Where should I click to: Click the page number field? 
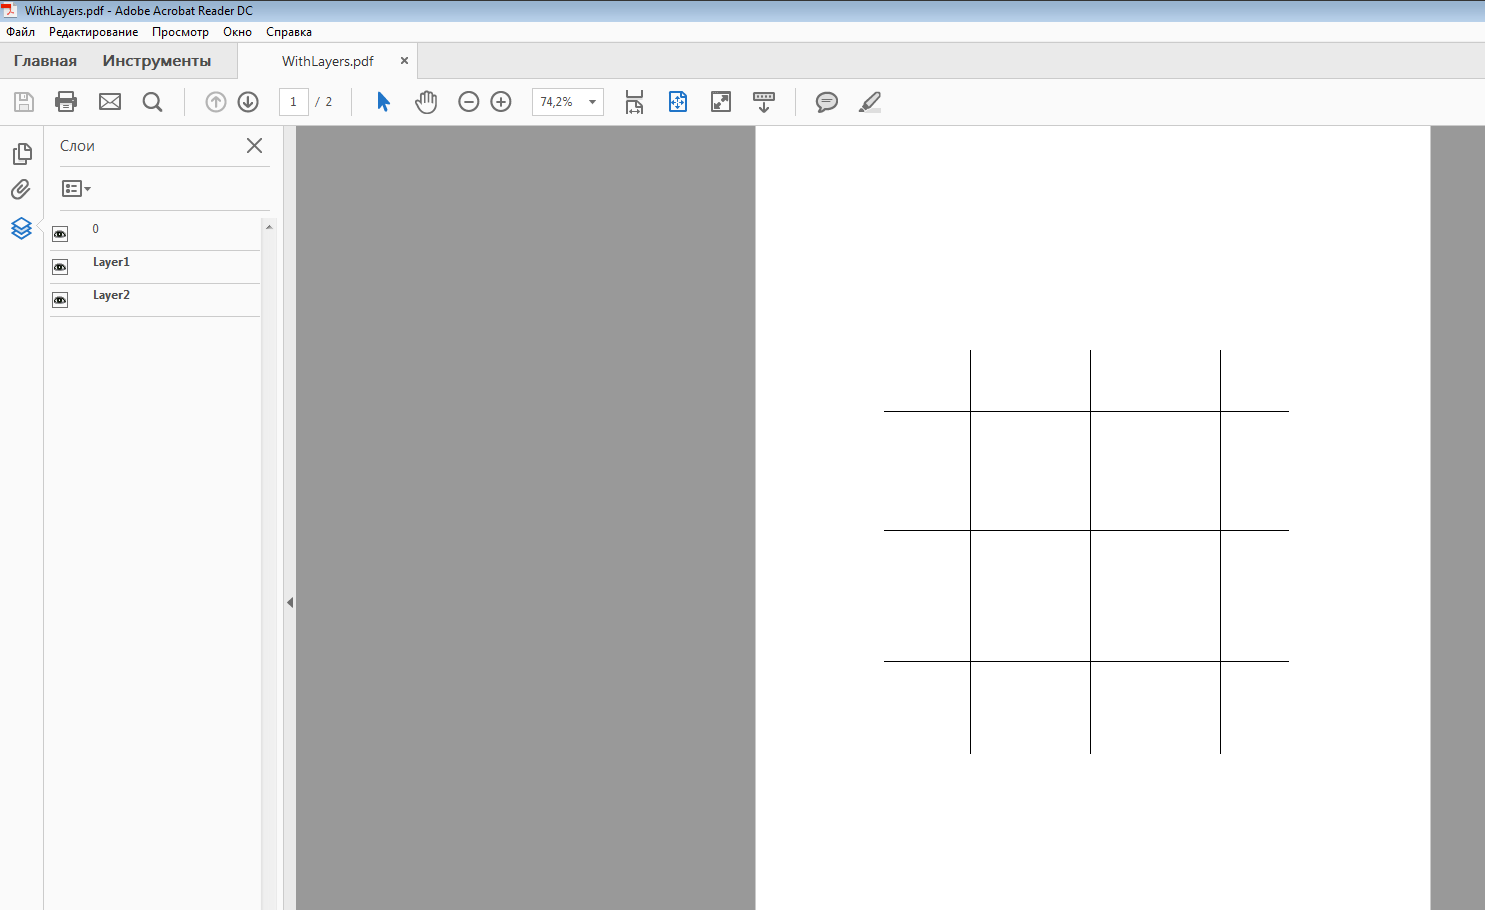[x=294, y=102]
